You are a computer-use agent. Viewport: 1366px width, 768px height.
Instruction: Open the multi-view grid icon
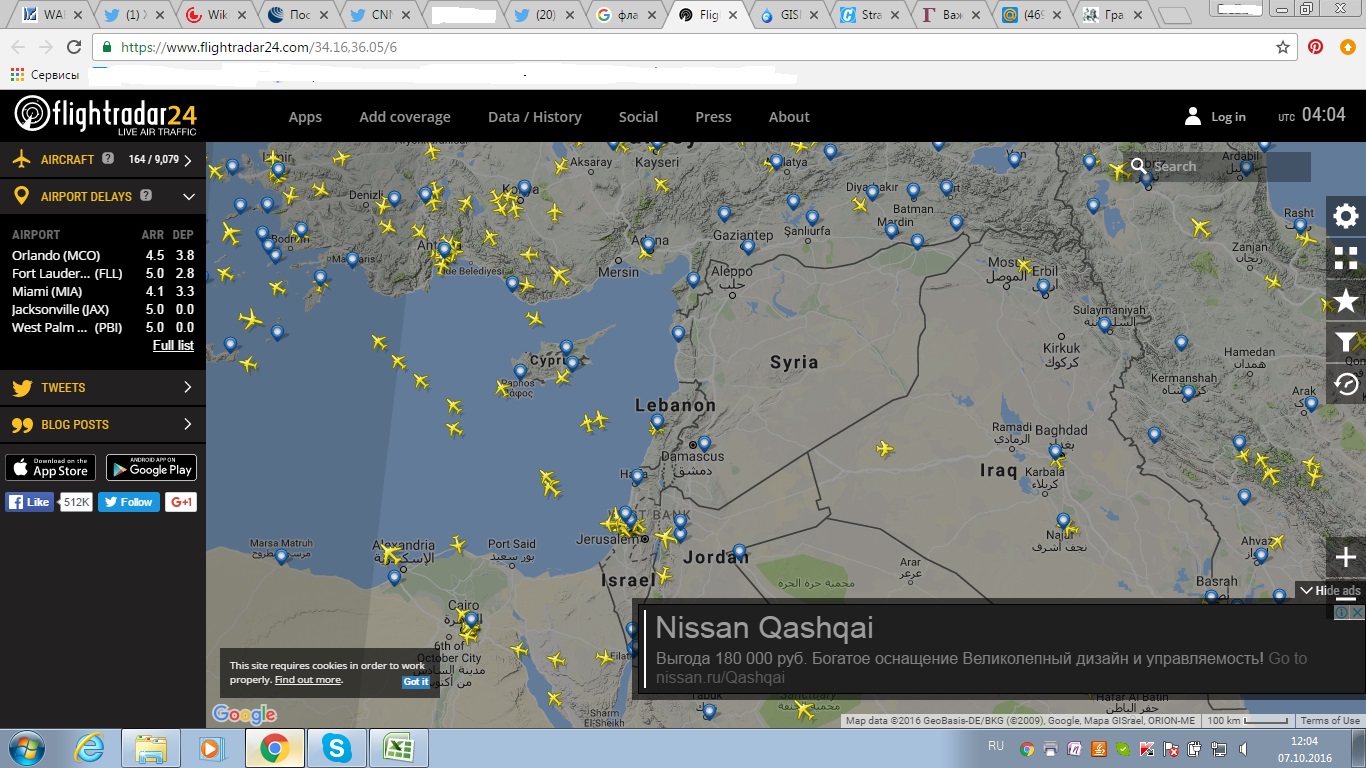pyautogui.click(x=1346, y=258)
